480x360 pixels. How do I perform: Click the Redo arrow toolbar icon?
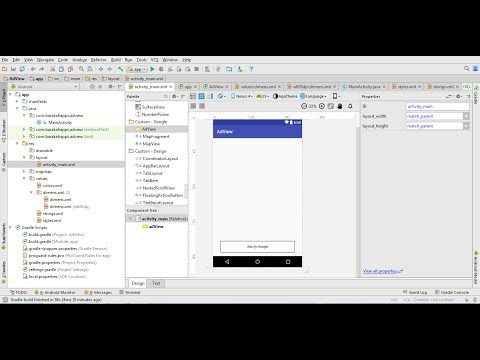click(x=42, y=69)
